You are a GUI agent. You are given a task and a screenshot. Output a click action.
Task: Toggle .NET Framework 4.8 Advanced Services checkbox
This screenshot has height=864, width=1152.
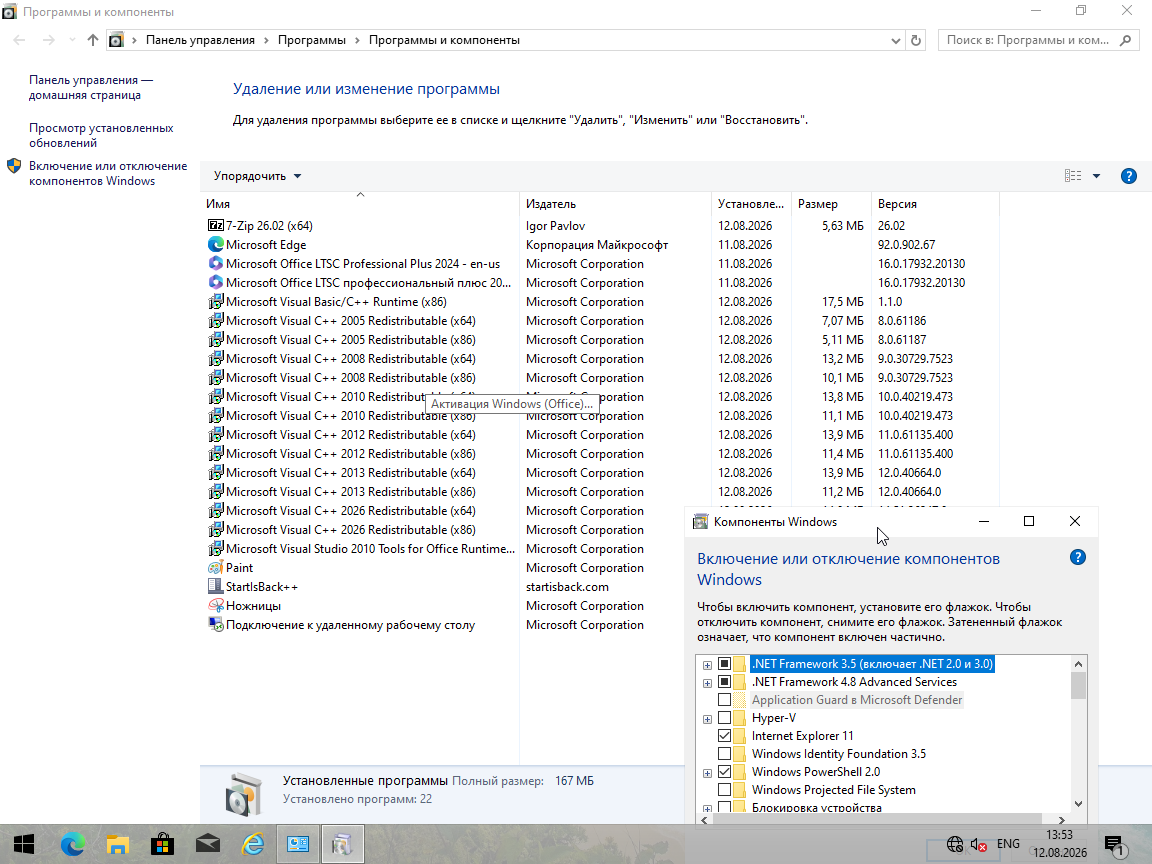724,682
